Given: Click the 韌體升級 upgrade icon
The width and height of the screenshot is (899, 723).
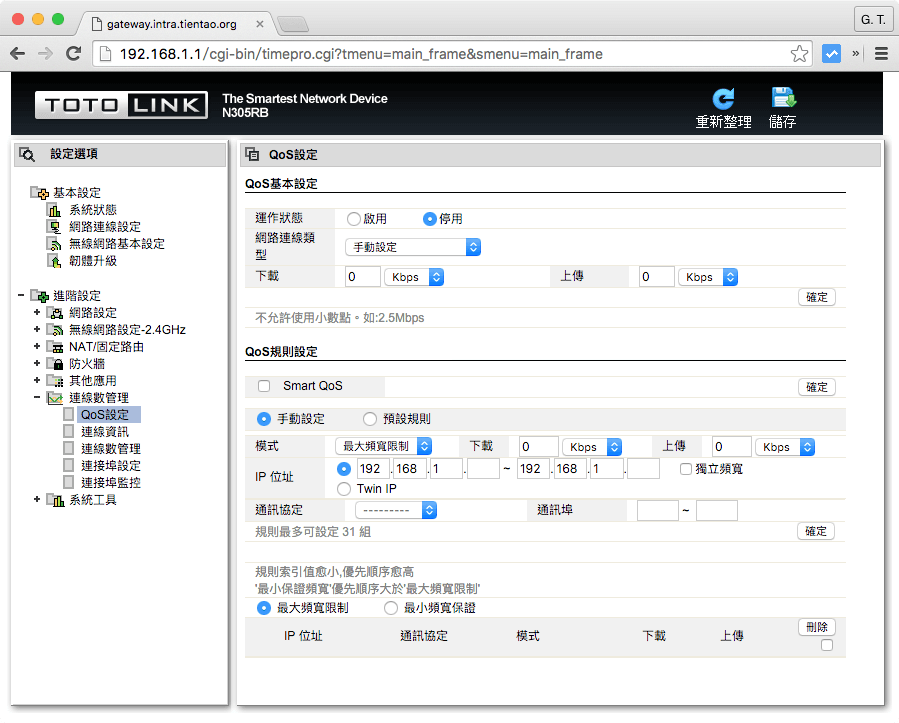Looking at the screenshot, I should [53, 260].
